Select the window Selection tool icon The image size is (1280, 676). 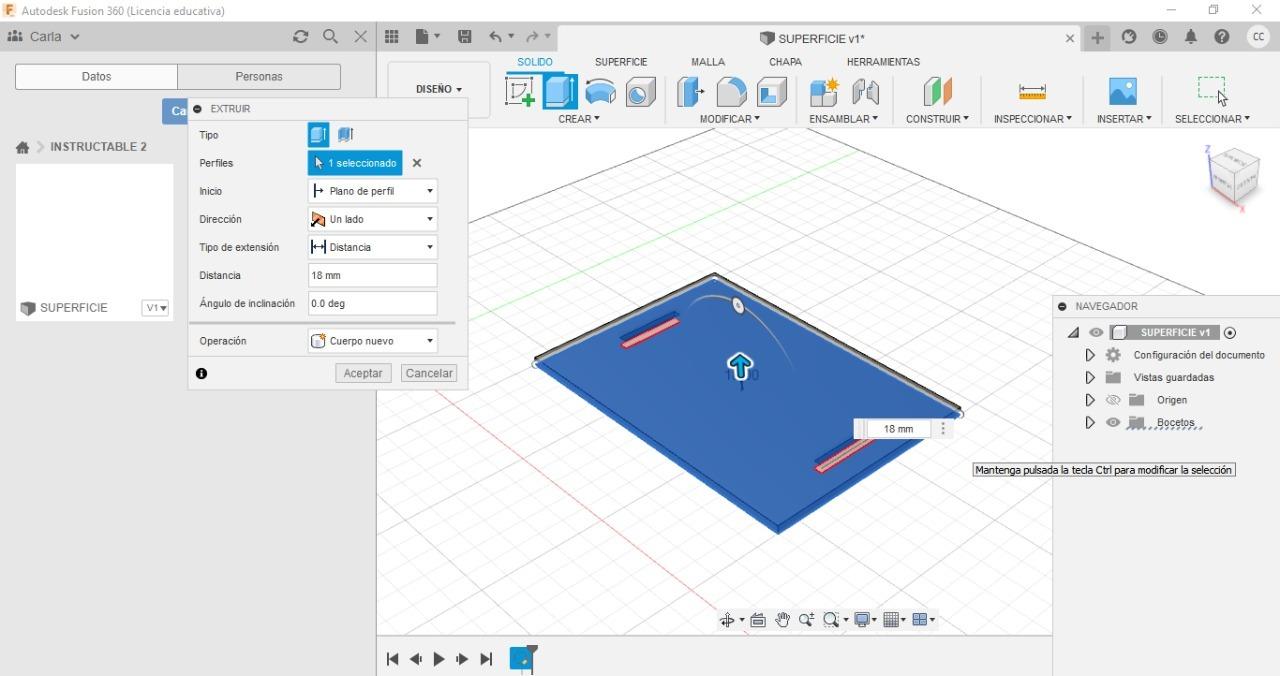tap(1212, 90)
